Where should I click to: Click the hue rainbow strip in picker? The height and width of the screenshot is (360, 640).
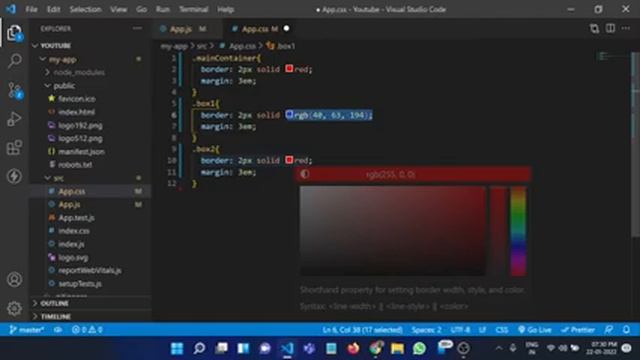tap(518, 231)
